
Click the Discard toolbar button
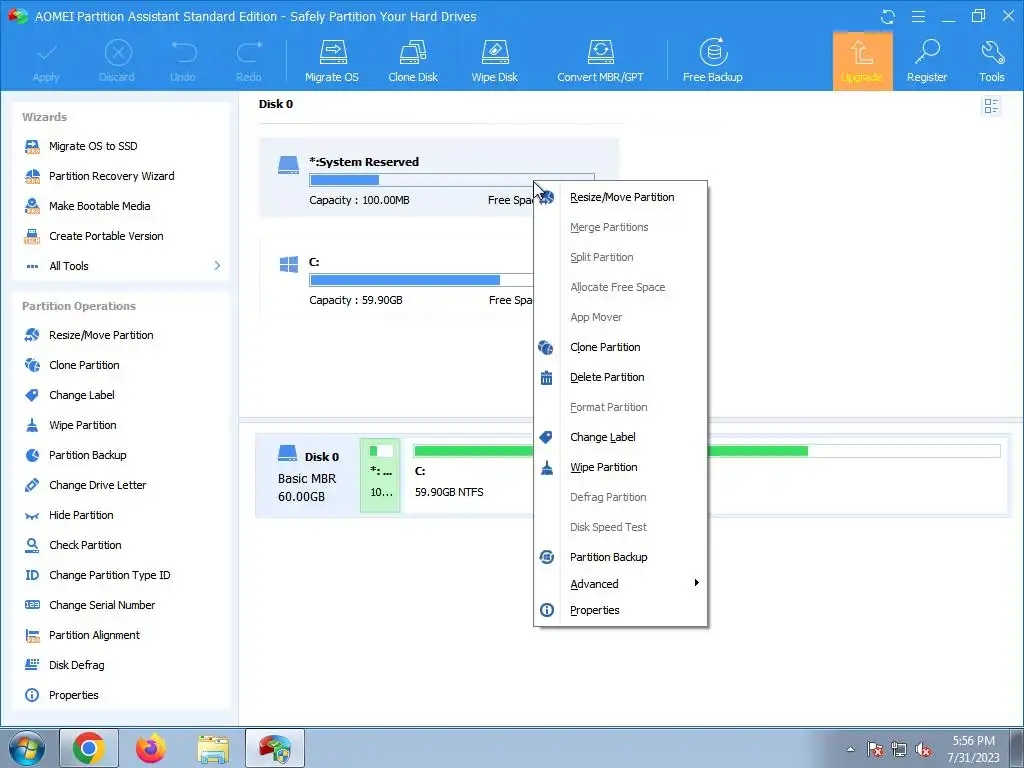tap(117, 61)
